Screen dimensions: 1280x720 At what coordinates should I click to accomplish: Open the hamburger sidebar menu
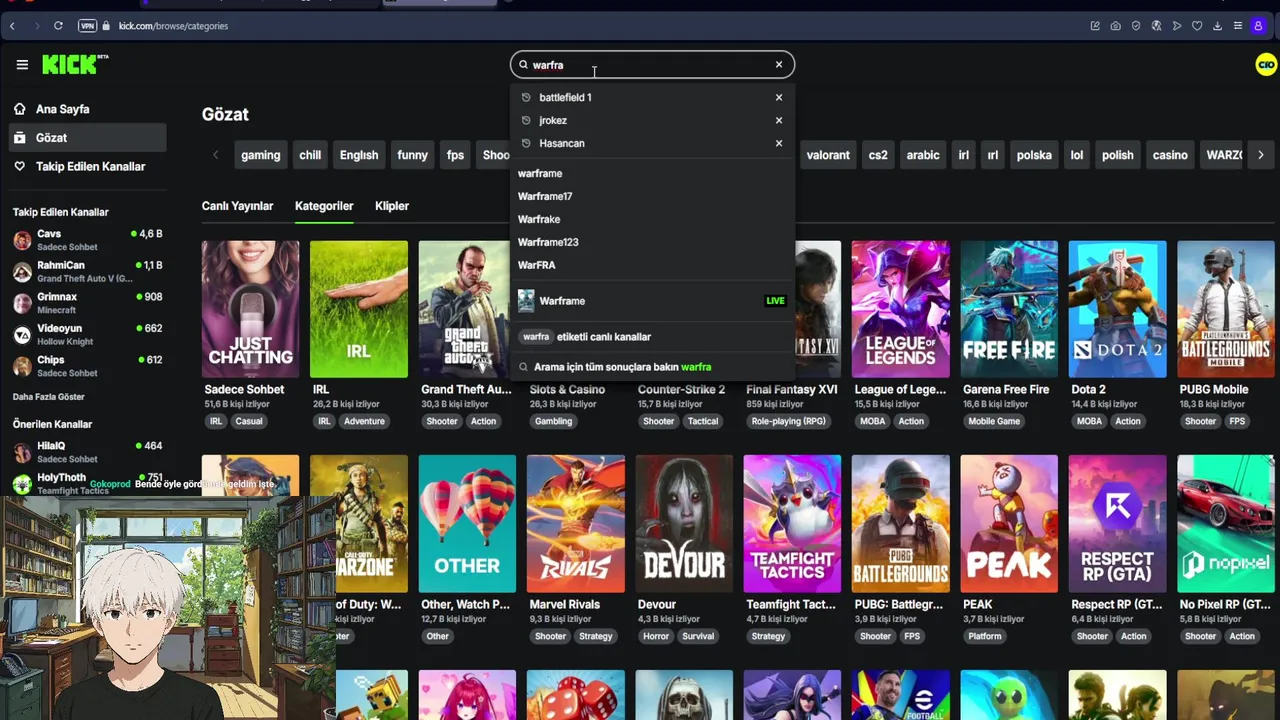point(22,65)
